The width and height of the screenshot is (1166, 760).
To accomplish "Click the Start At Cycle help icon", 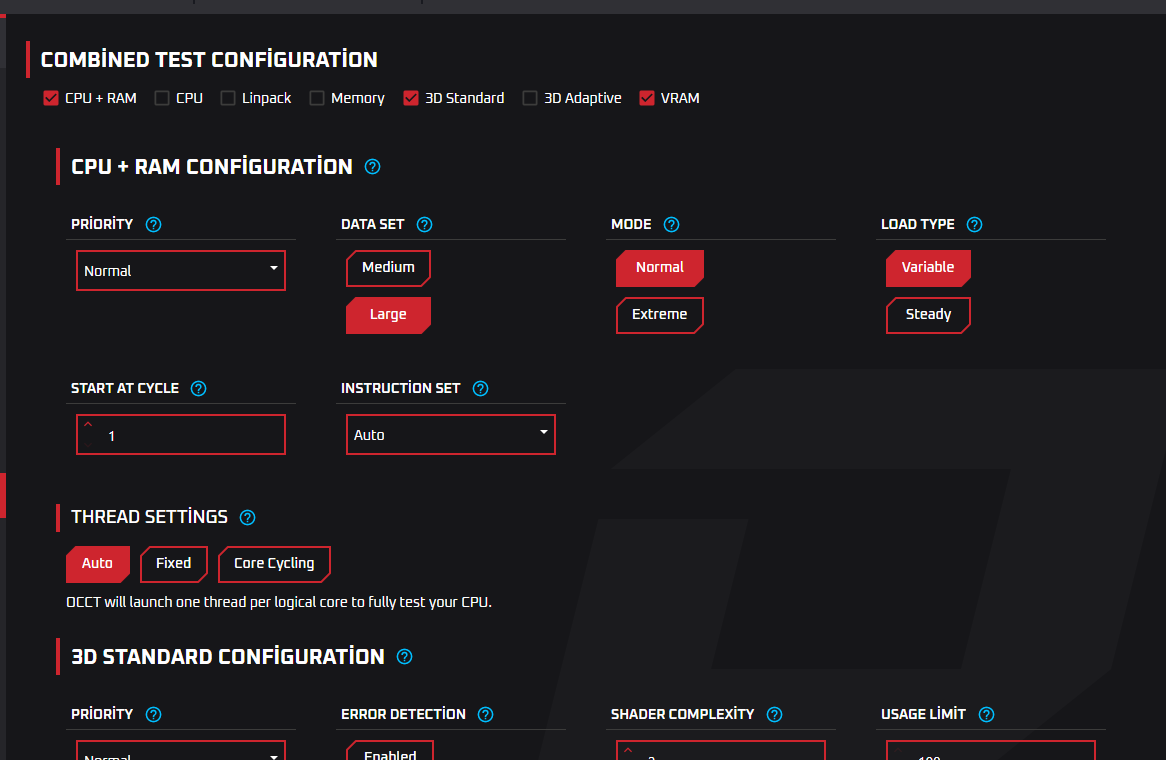I will click(x=198, y=389).
